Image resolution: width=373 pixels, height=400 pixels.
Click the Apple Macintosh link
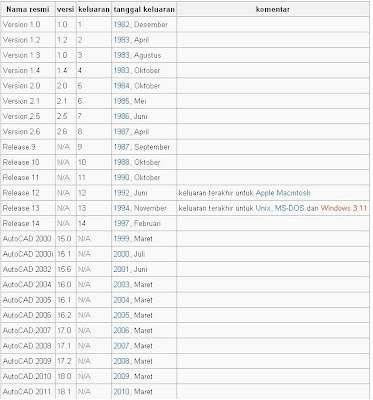pos(283,193)
